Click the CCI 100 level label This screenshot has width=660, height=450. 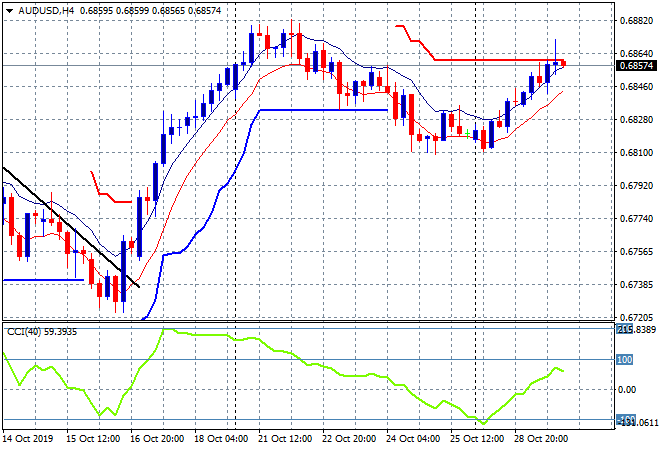pos(625,359)
